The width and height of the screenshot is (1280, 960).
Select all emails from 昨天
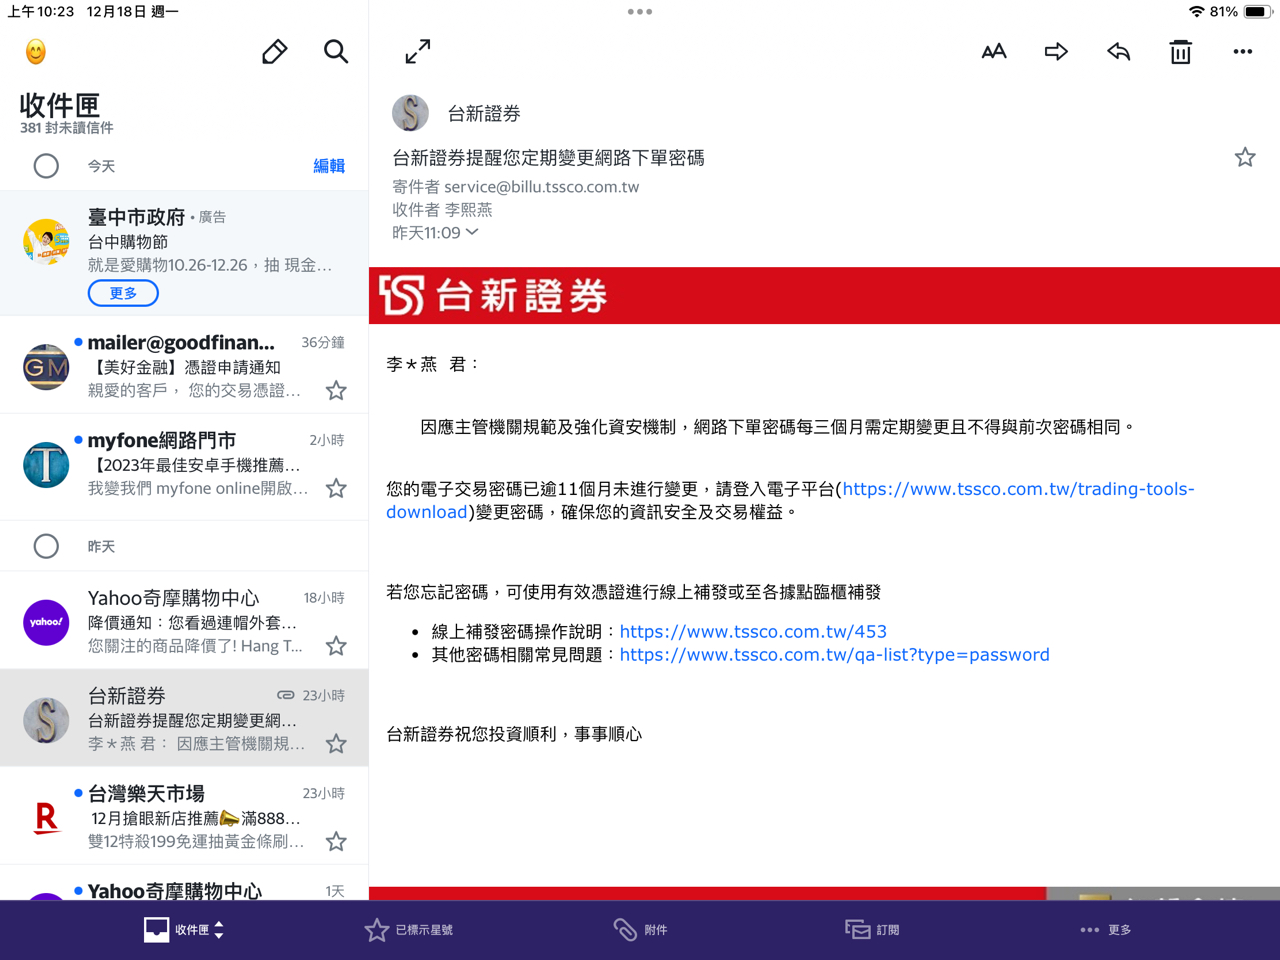point(46,546)
